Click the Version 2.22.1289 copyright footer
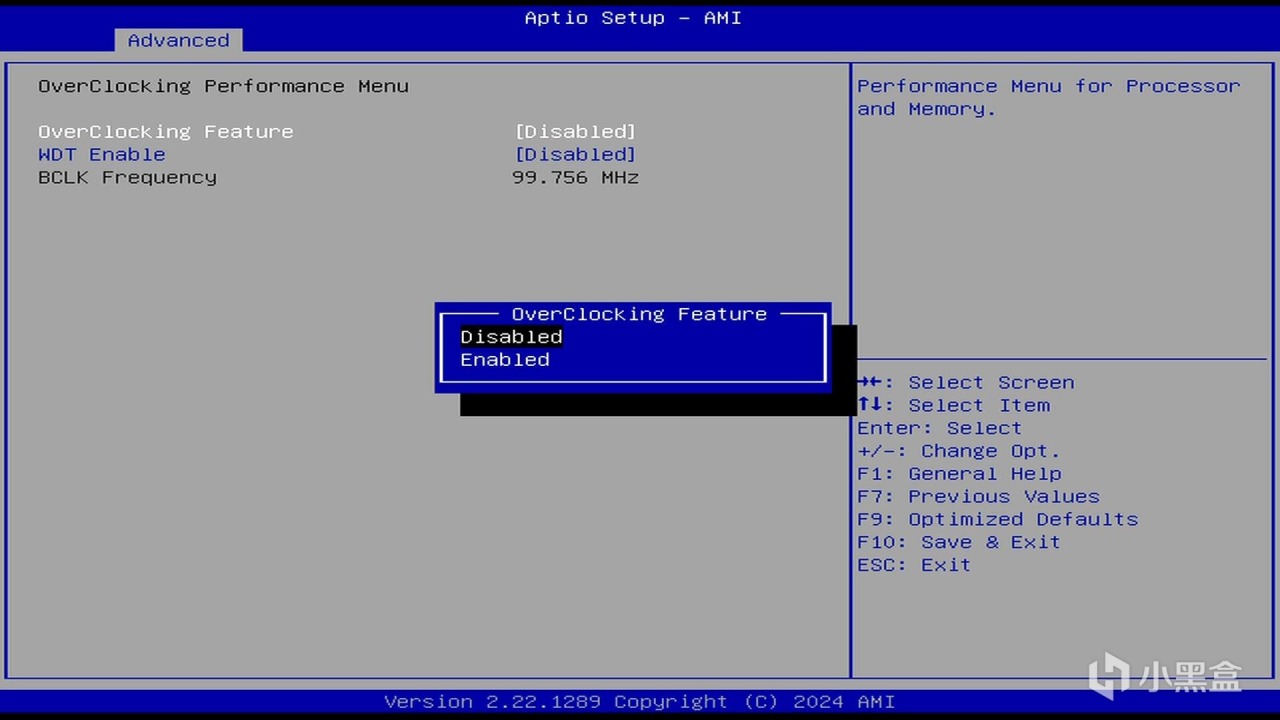Image resolution: width=1280 pixels, height=720 pixels. (640, 702)
